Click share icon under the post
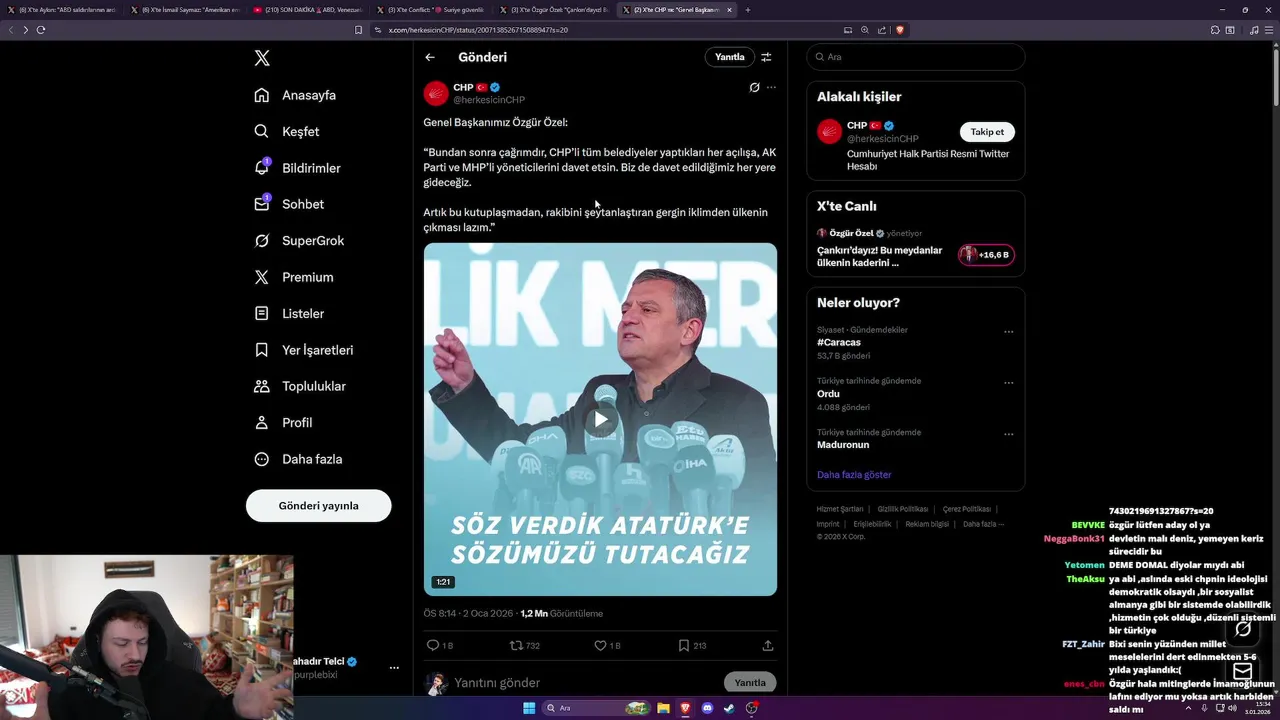Image resolution: width=1280 pixels, height=720 pixels. pos(768,646)
